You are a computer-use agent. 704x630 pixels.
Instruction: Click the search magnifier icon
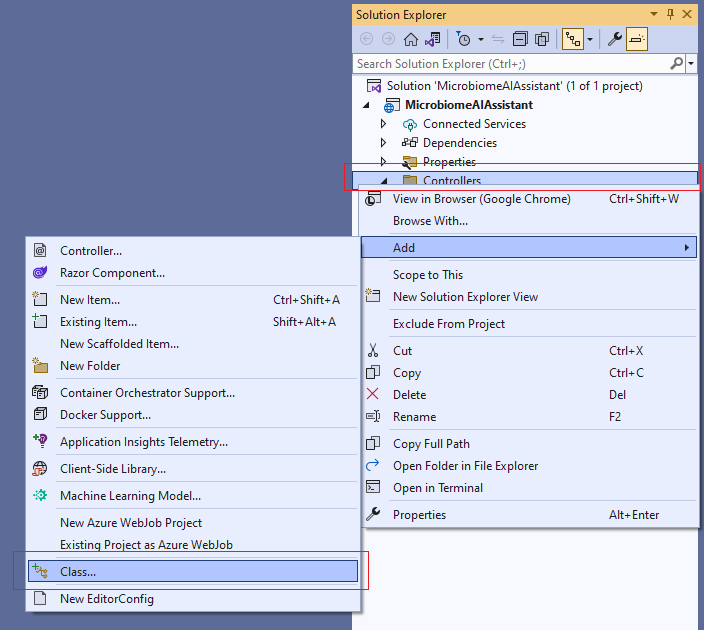coord(677,64)
